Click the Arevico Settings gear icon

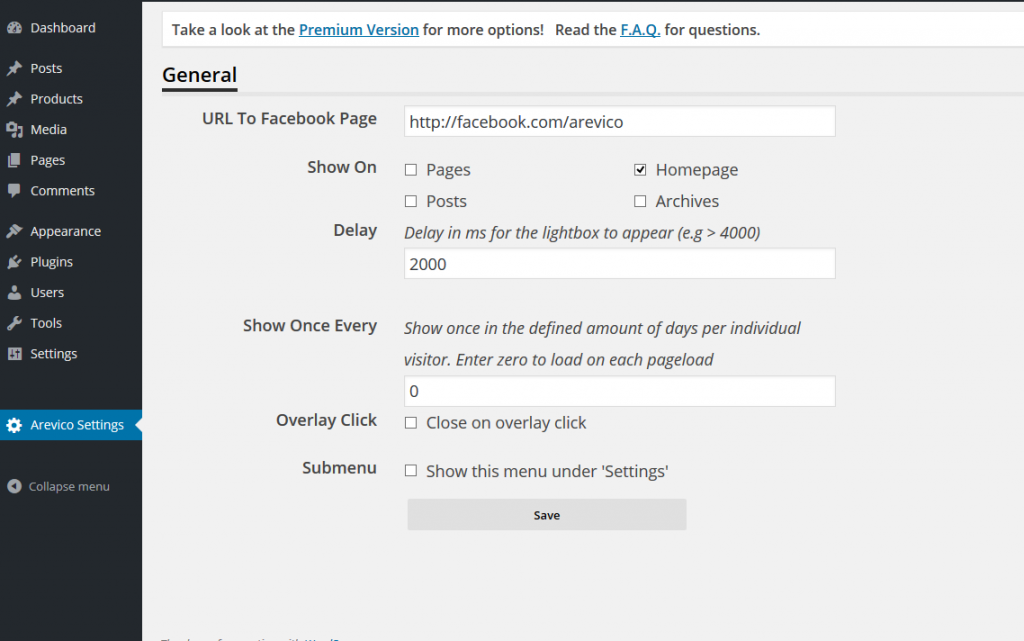(14, 425)
